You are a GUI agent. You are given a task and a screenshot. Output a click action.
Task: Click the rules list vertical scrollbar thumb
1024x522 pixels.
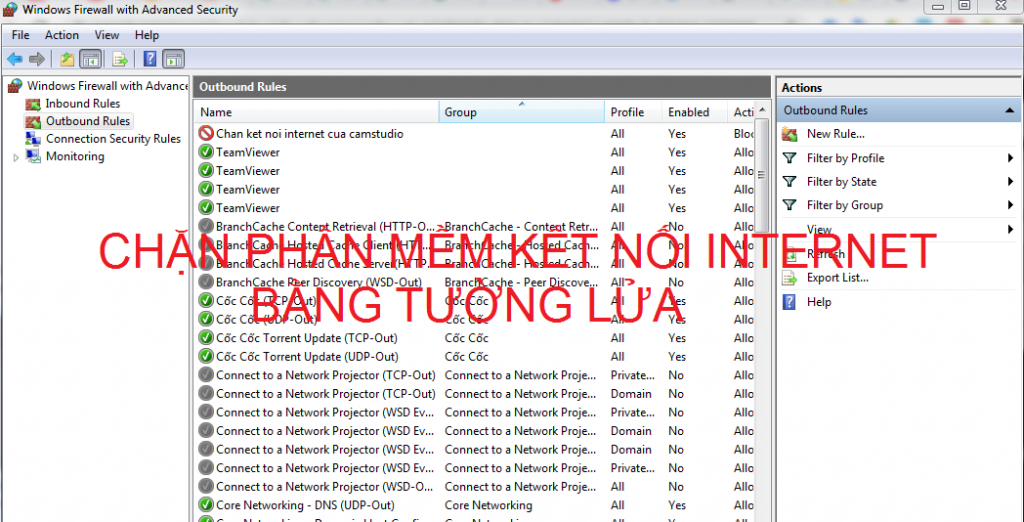(x=761, y=174)
